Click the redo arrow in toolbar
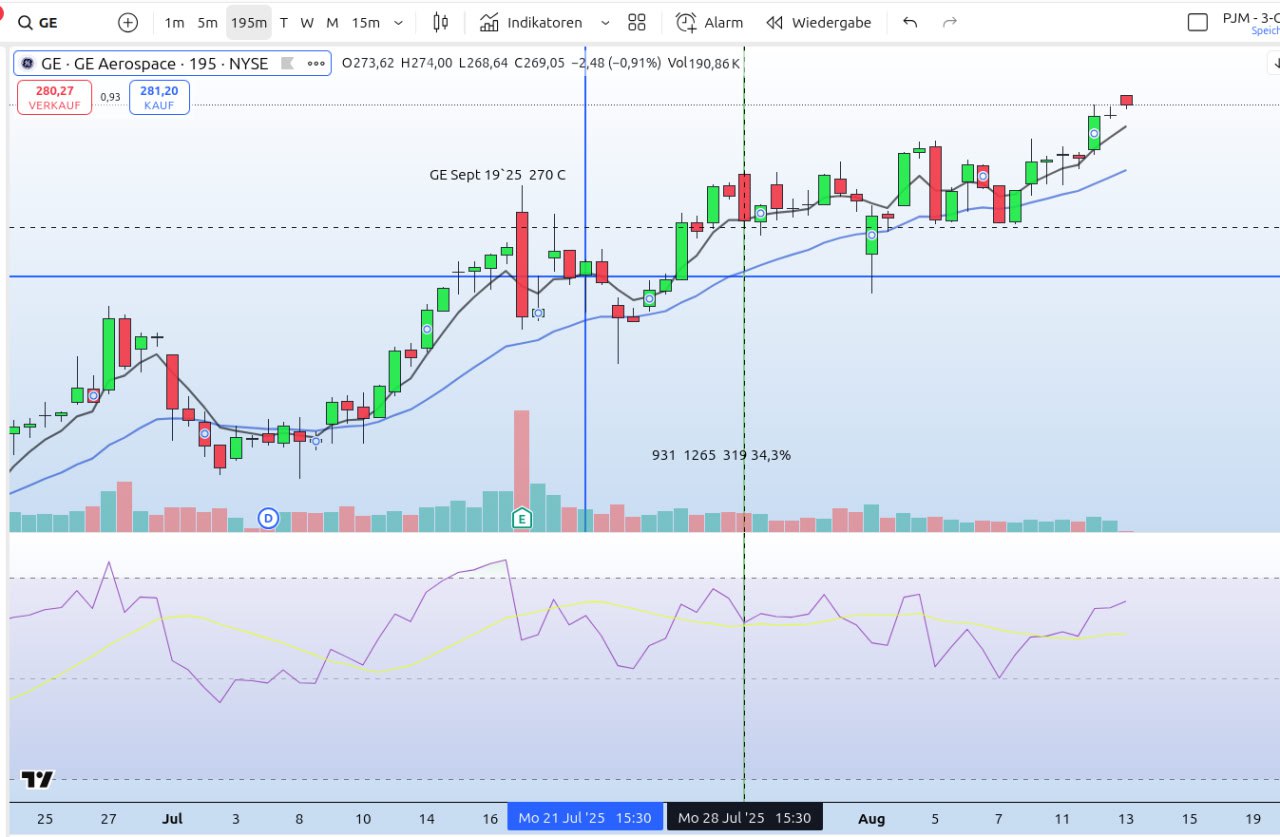The image size is (1280, 837). point(950,22)
